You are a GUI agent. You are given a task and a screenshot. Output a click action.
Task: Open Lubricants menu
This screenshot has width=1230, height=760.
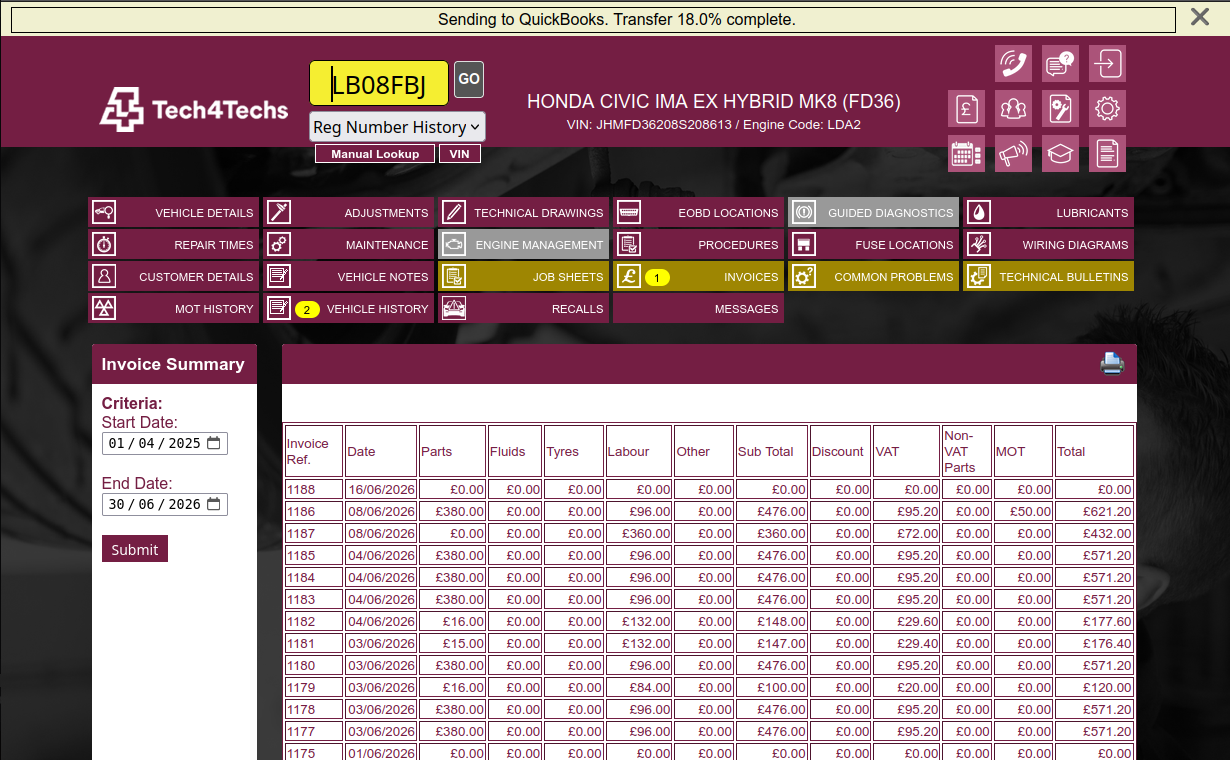[1048, 212]
